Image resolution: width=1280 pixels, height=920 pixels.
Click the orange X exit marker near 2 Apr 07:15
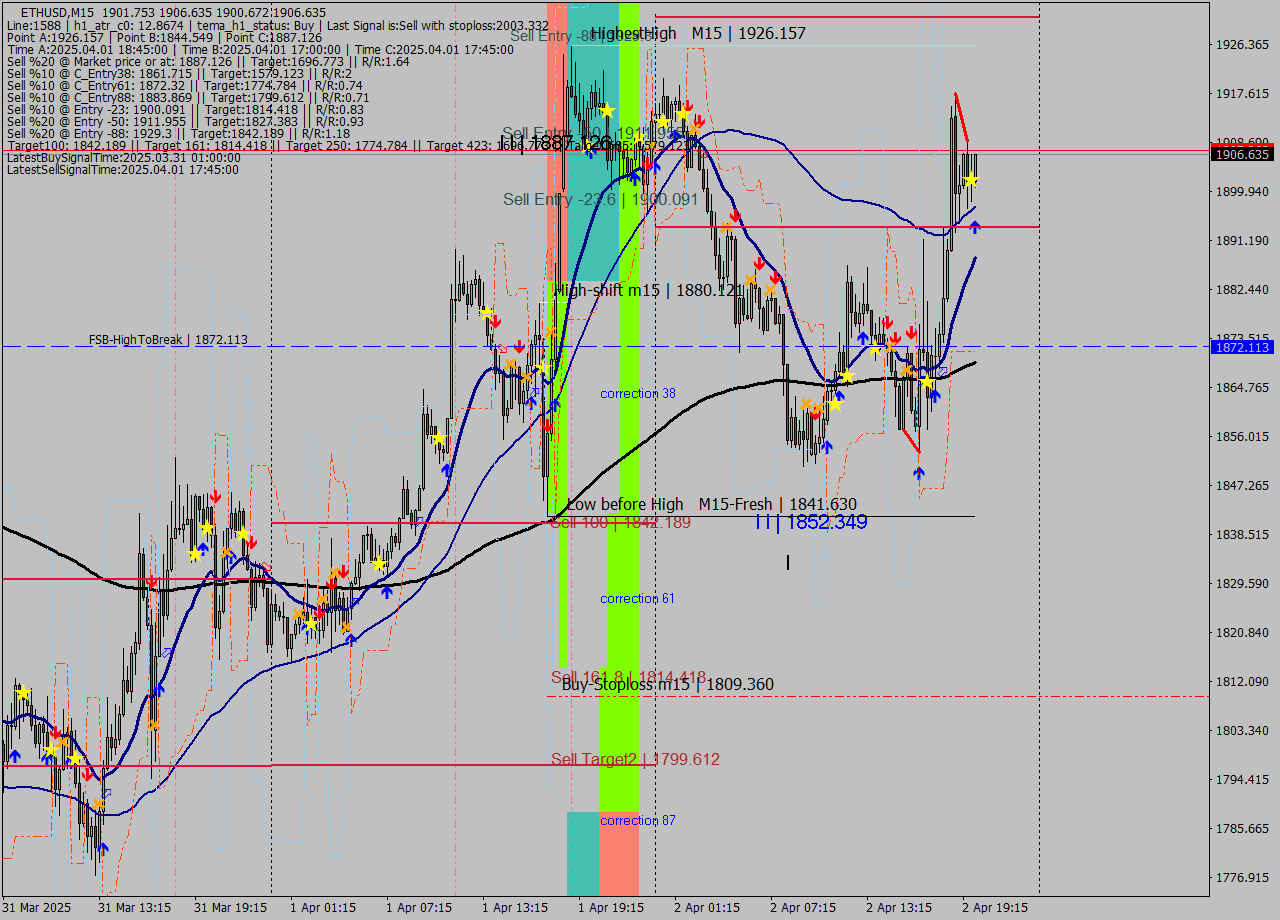(806, 404)
